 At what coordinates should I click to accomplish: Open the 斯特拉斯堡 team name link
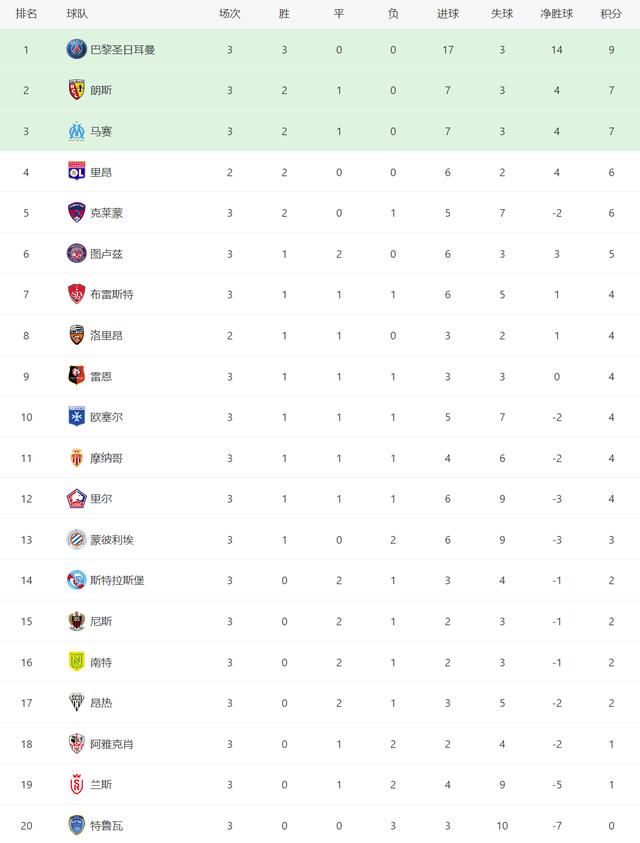pos(117,581)
